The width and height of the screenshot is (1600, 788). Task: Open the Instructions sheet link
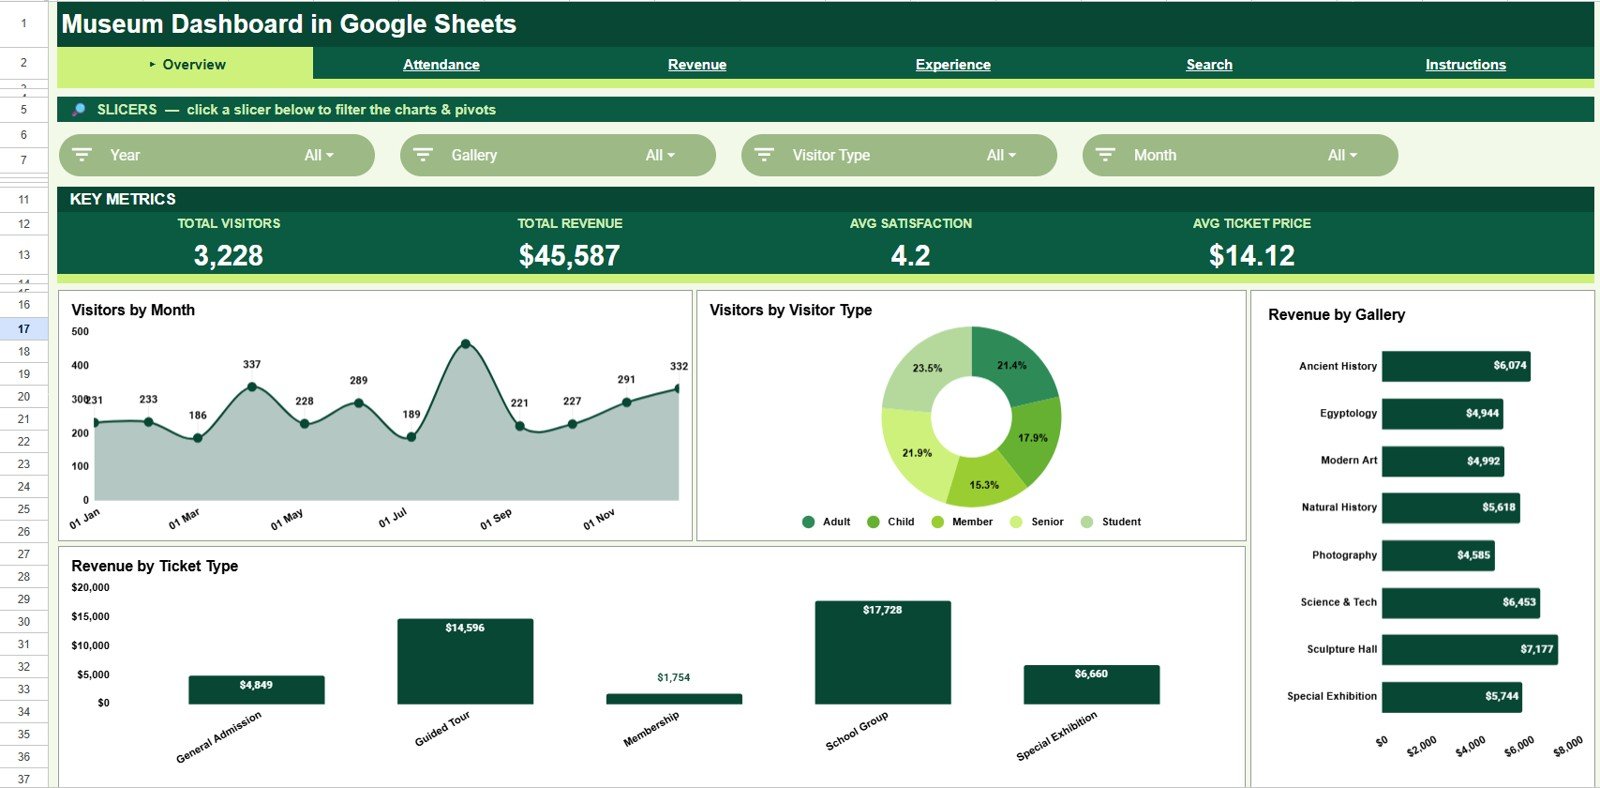(1465, 64)
